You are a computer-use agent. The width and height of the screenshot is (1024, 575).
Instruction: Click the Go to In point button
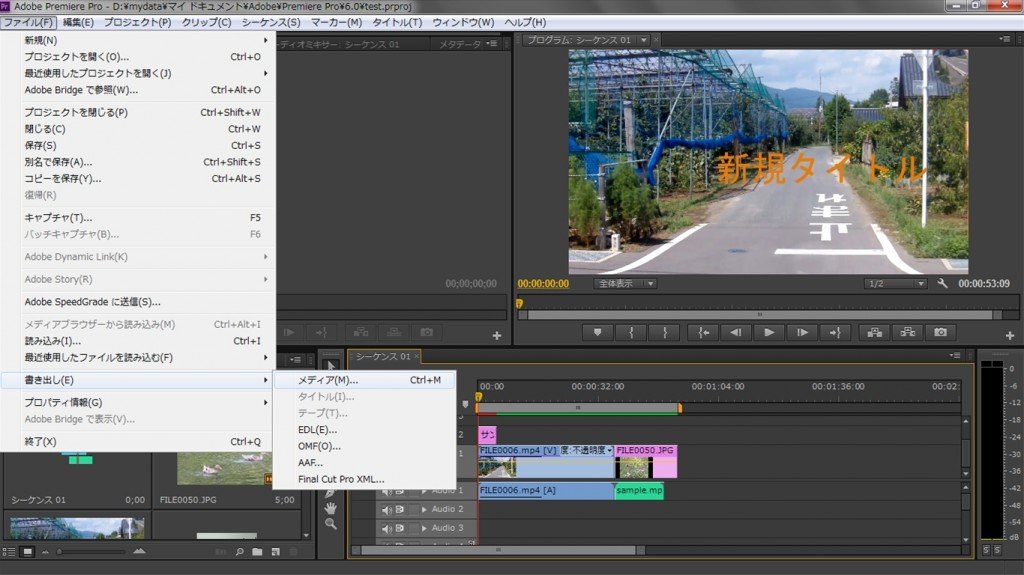point(703,333)
